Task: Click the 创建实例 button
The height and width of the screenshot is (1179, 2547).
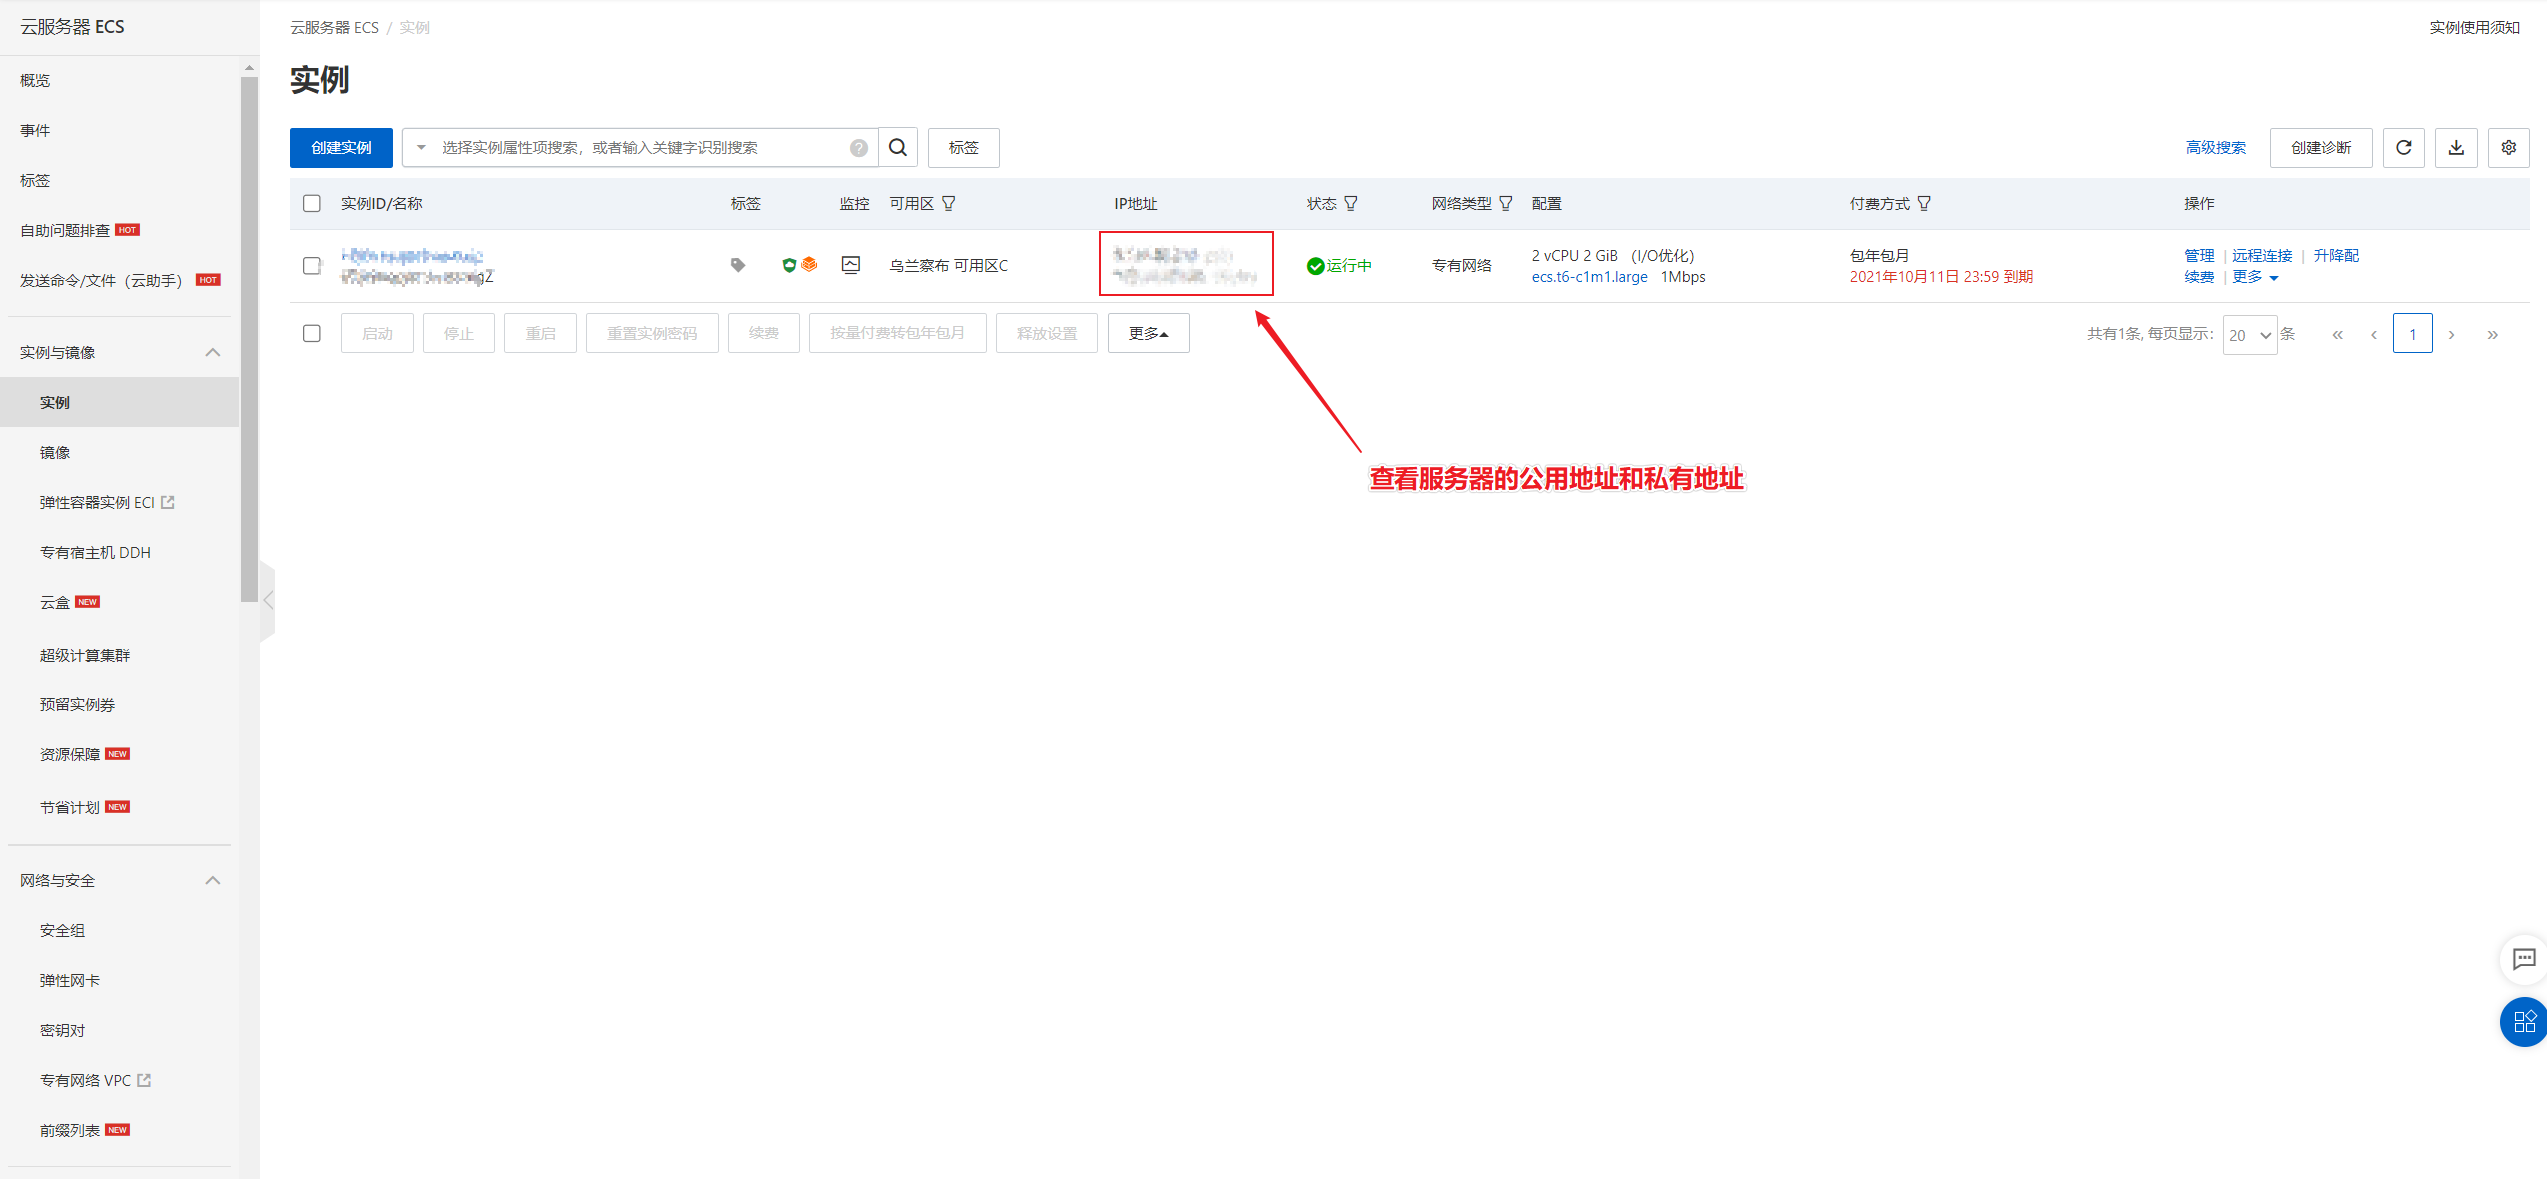Action: point(341,147)
